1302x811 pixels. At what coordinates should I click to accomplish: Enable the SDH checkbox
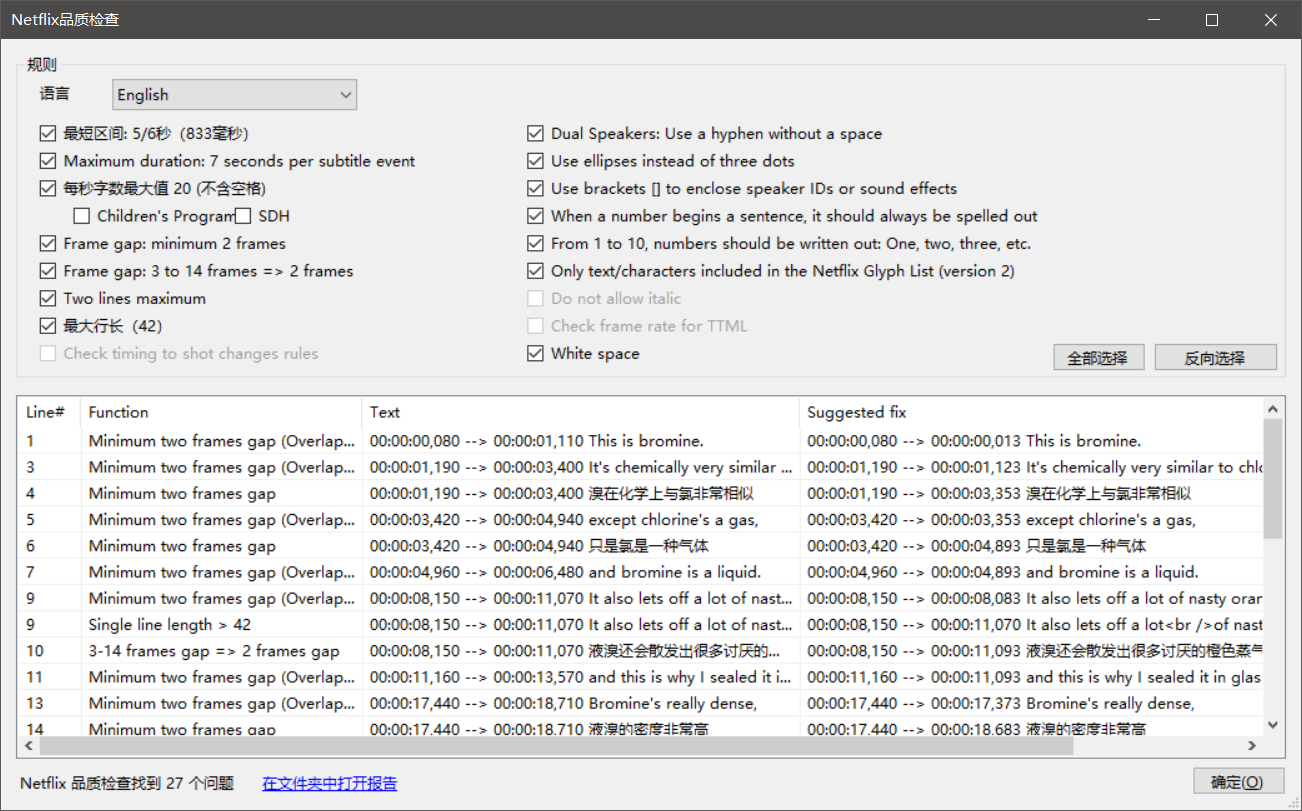[x=241, y=215]
